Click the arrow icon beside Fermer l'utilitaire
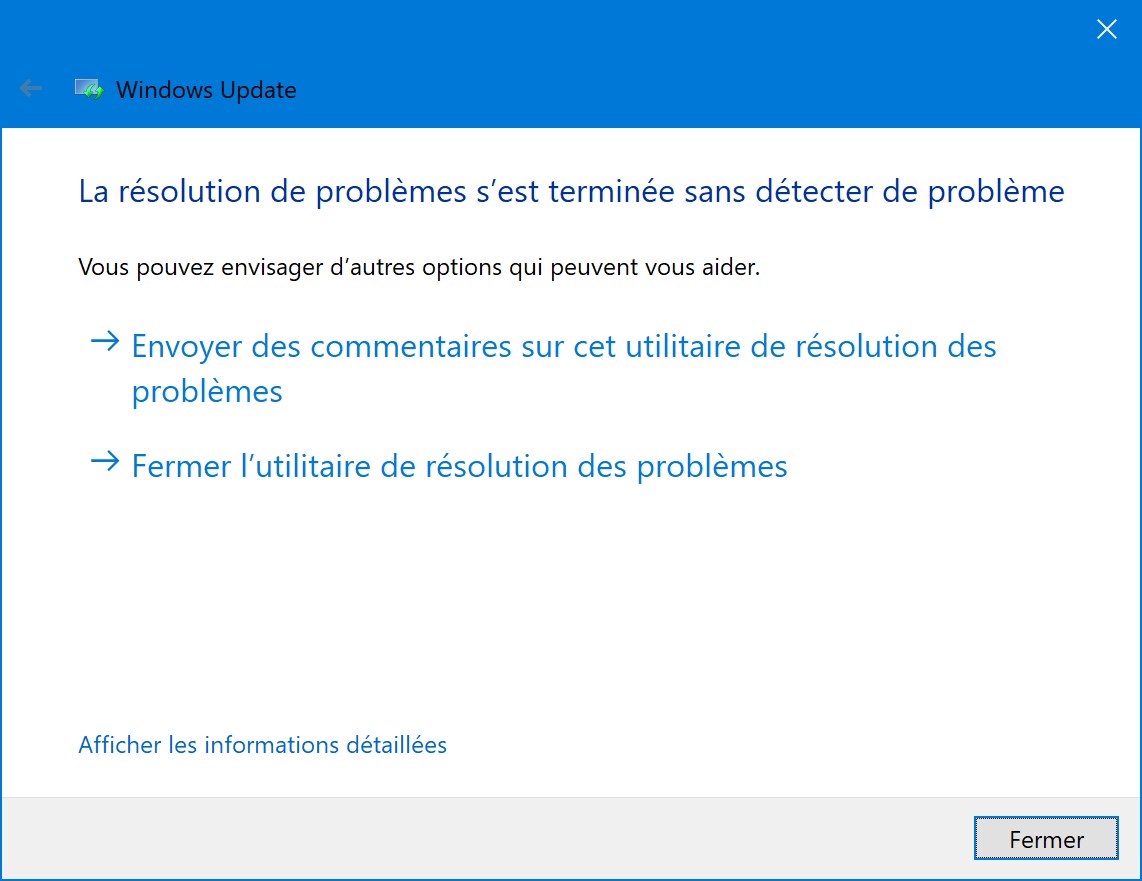 tap(105, 461)
